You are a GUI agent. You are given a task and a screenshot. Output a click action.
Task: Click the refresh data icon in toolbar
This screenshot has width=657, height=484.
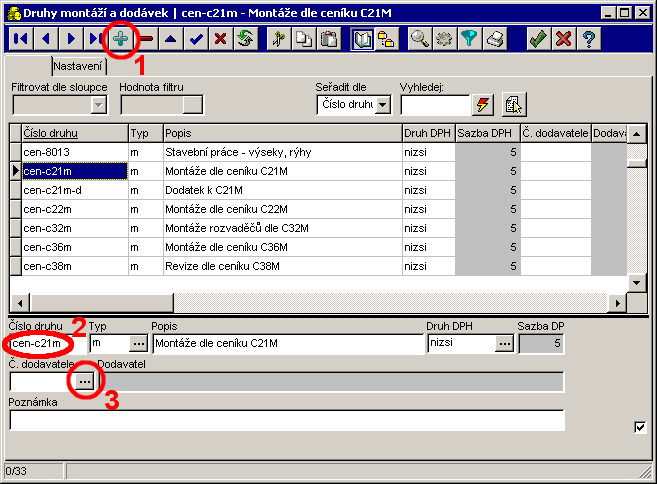pos(245,39)
